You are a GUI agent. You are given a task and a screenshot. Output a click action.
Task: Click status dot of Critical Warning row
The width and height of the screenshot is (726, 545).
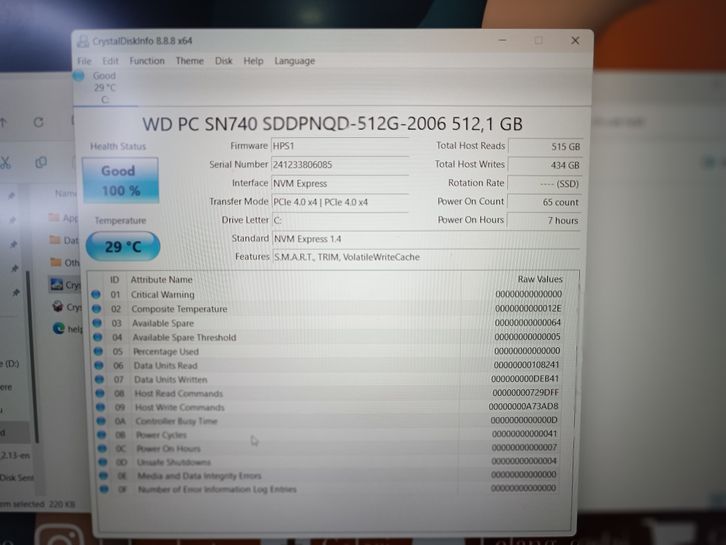click(x=96, y=294)
